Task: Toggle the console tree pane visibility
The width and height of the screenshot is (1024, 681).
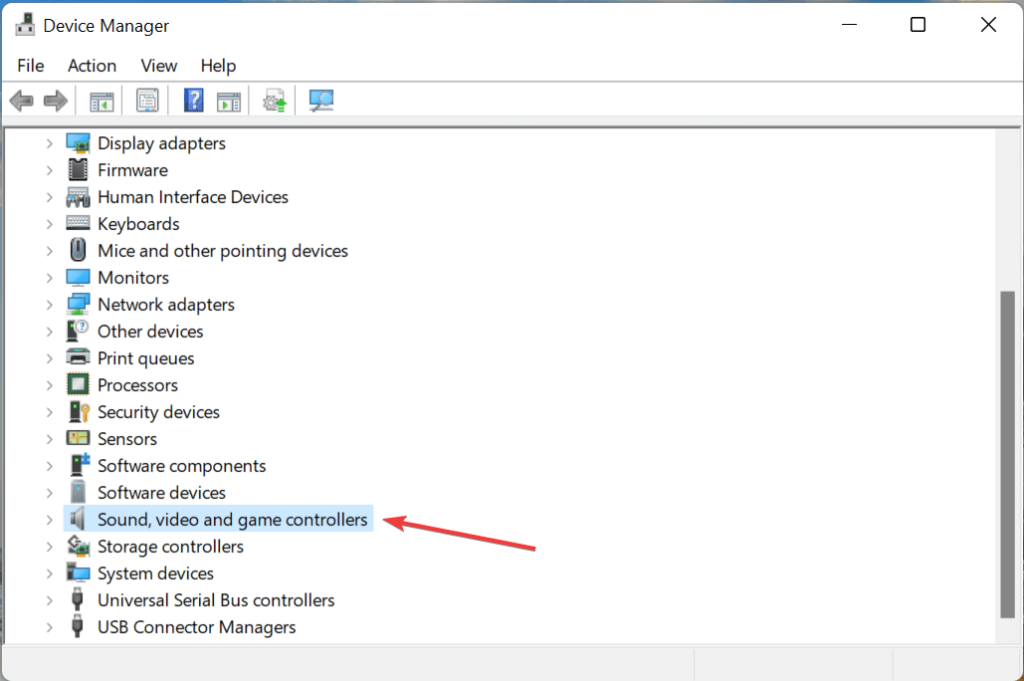Action: coord(100,100)
